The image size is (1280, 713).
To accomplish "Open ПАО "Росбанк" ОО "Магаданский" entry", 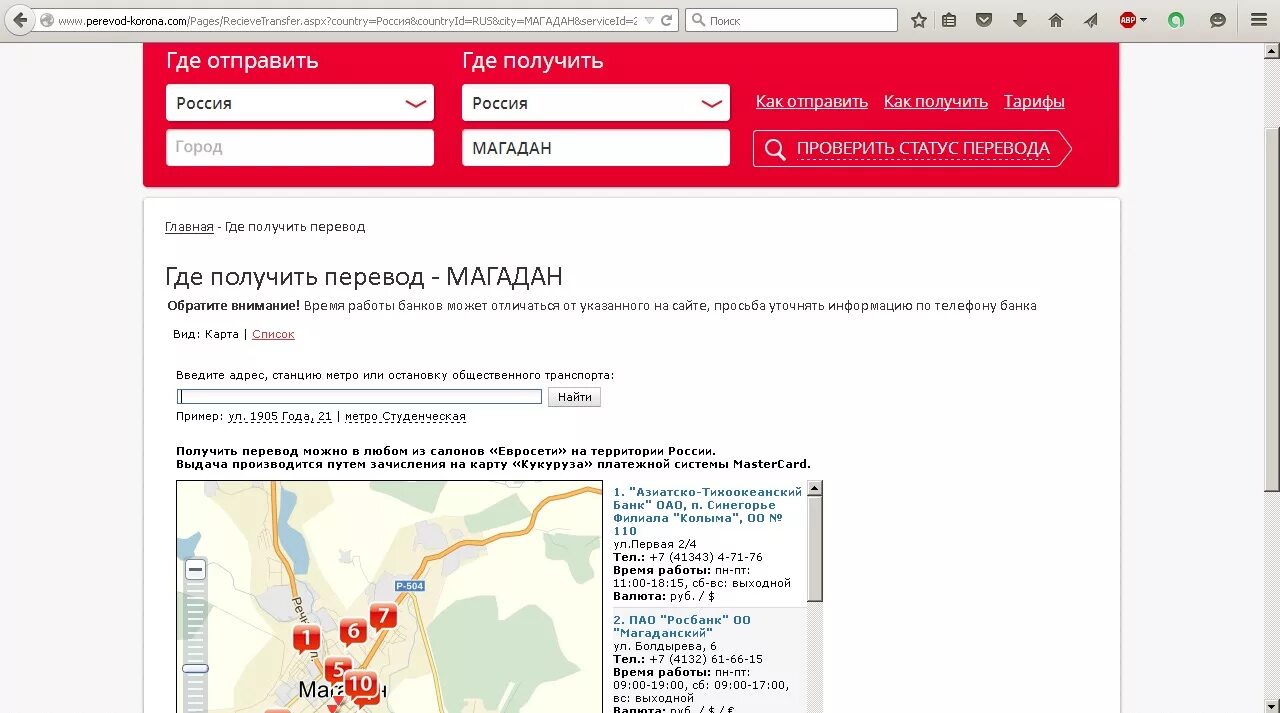I will pos(681,626).
